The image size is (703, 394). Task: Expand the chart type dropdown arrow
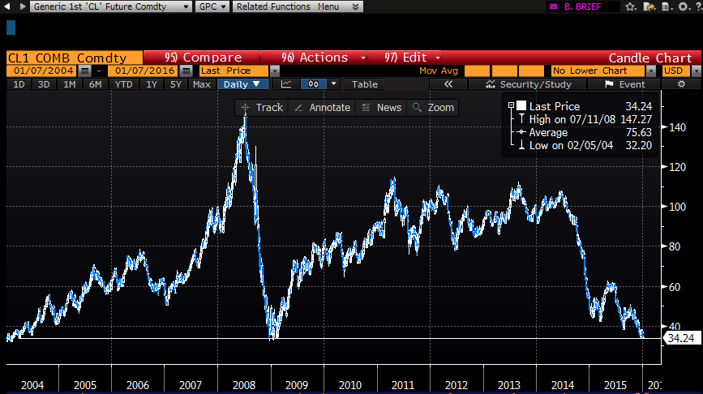tap(334, 84)
